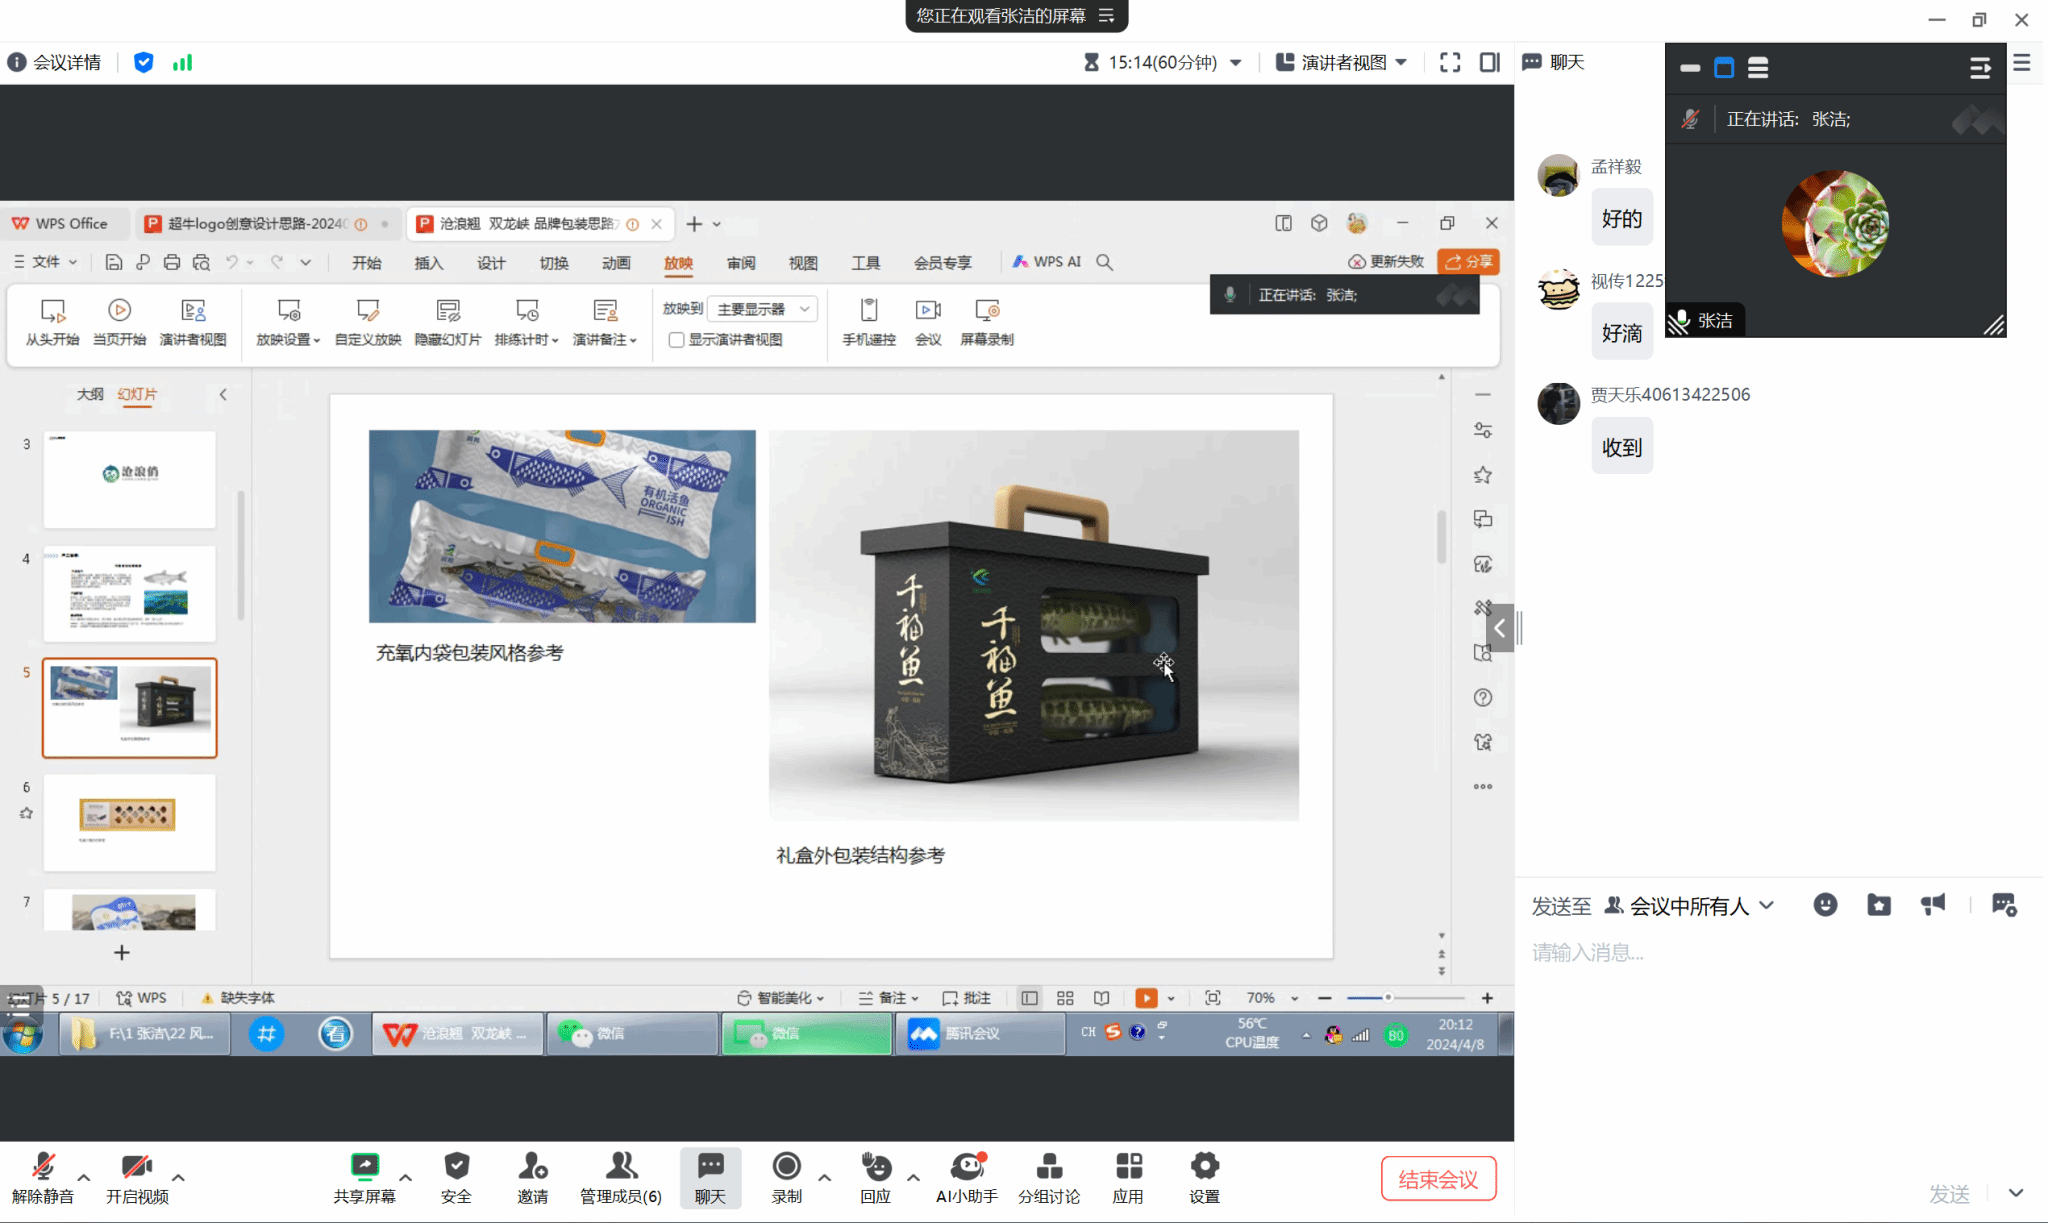
Task: Expand share screen options arrow
Action: tap(406, 1177)
